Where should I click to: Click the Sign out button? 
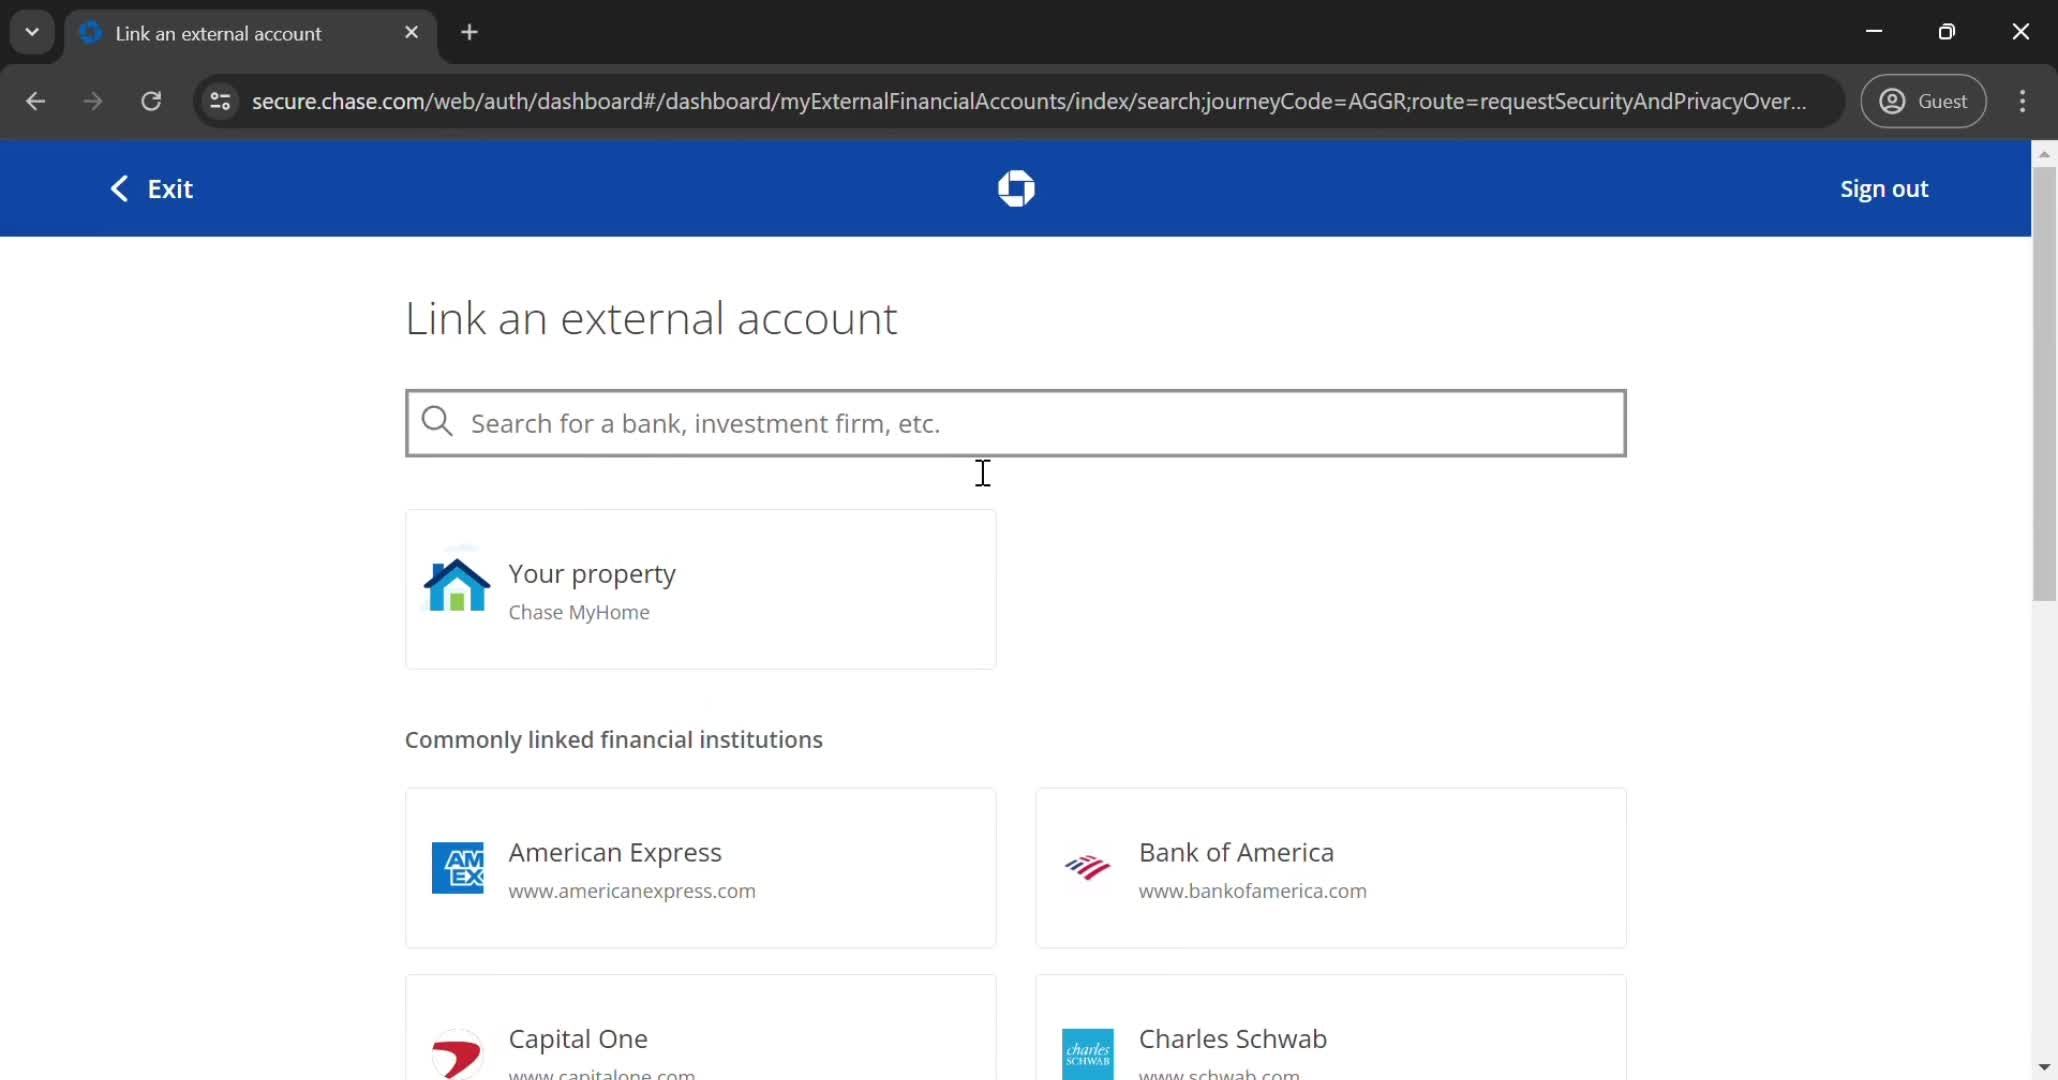pos(1886,188)
